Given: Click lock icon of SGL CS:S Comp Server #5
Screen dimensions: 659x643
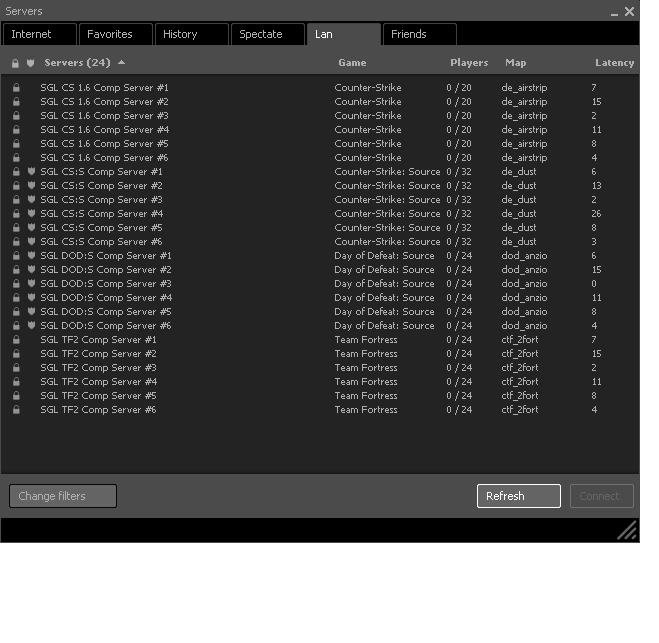Looking at the screenshot, I should tap(16, 227).
